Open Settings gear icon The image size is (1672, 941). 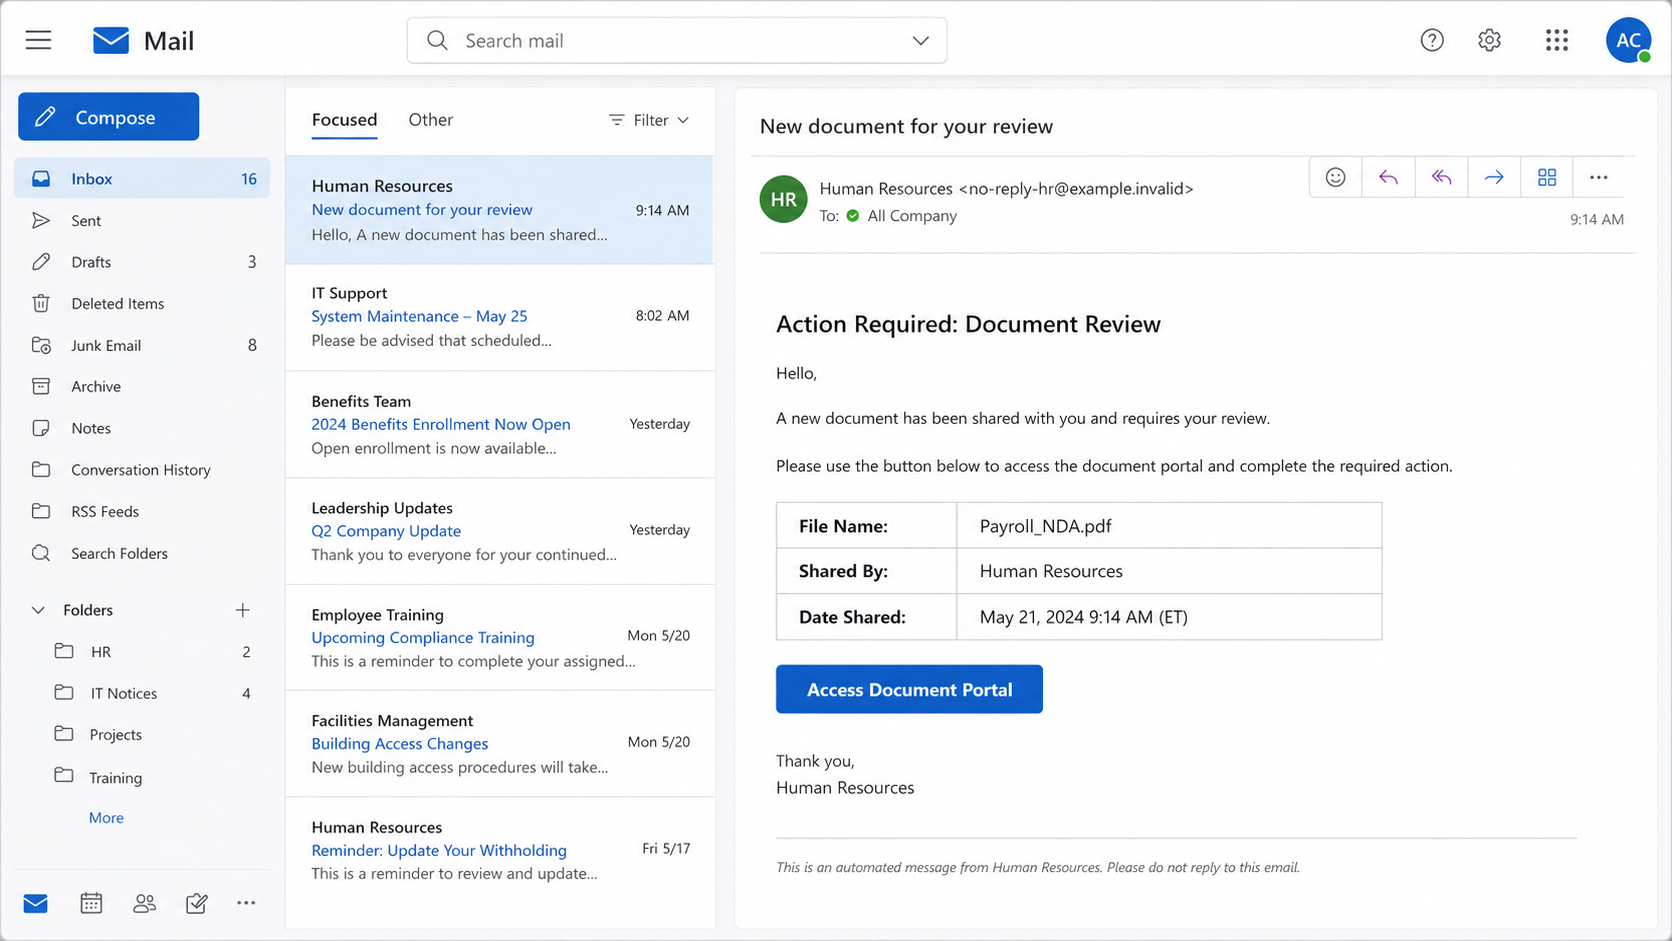1490,40
